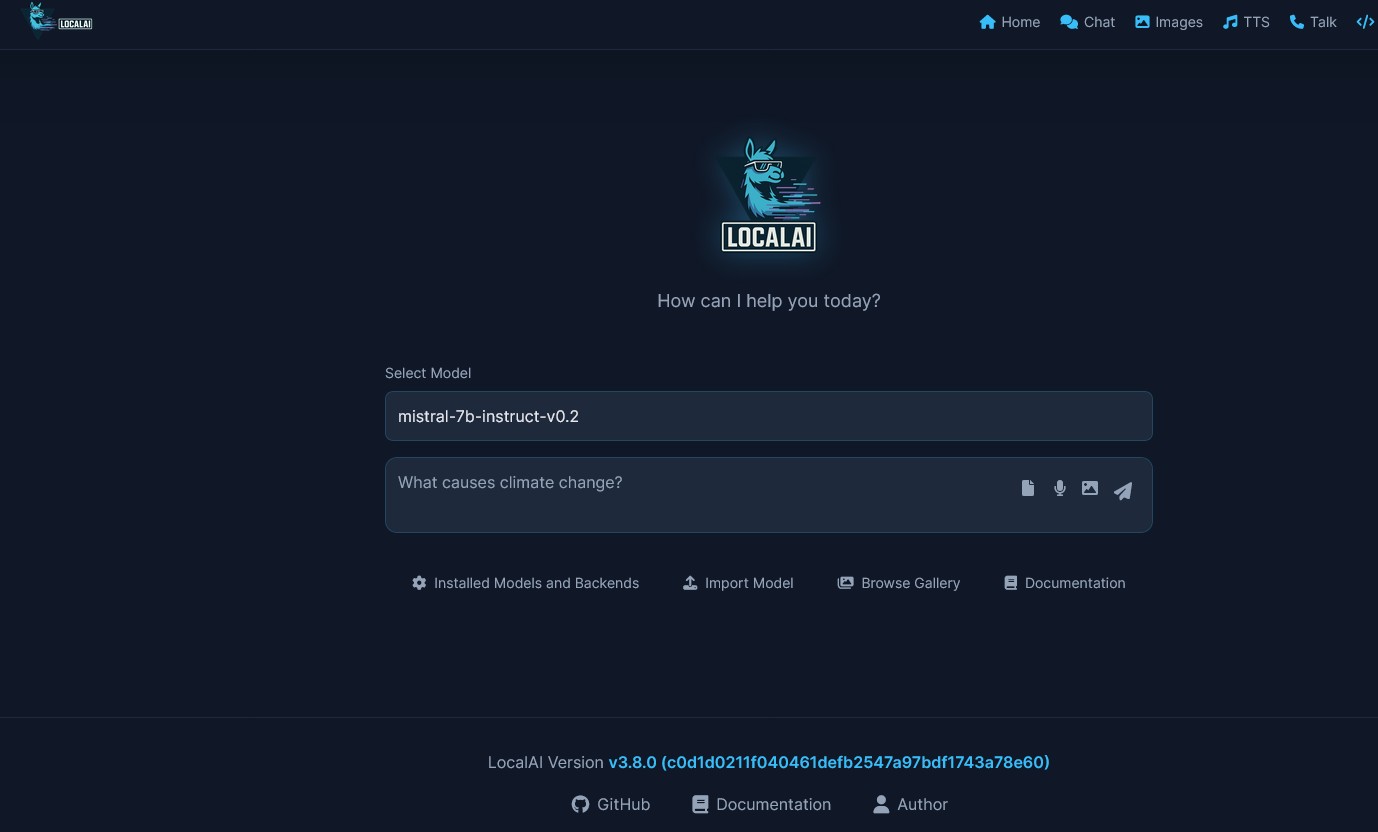
Task: Click the microphone icon to record audio
Action: (1059, 488)
